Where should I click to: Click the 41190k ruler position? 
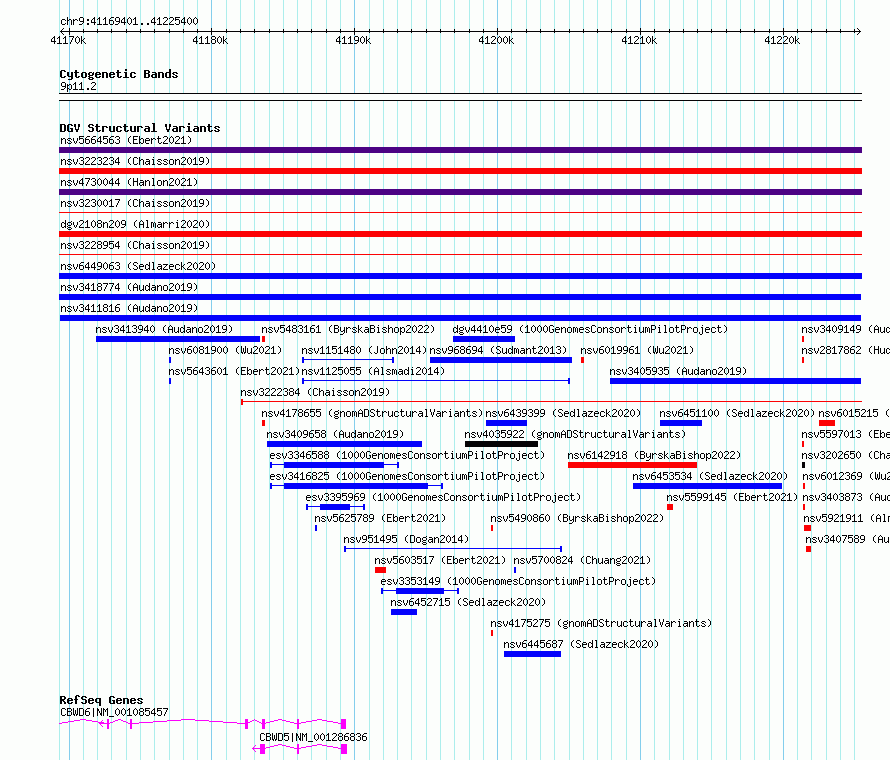tap(353, 40)
